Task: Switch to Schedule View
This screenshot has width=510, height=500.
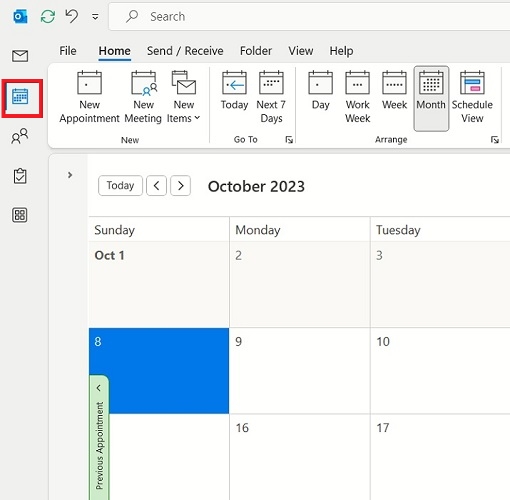Action: point(472,97)
